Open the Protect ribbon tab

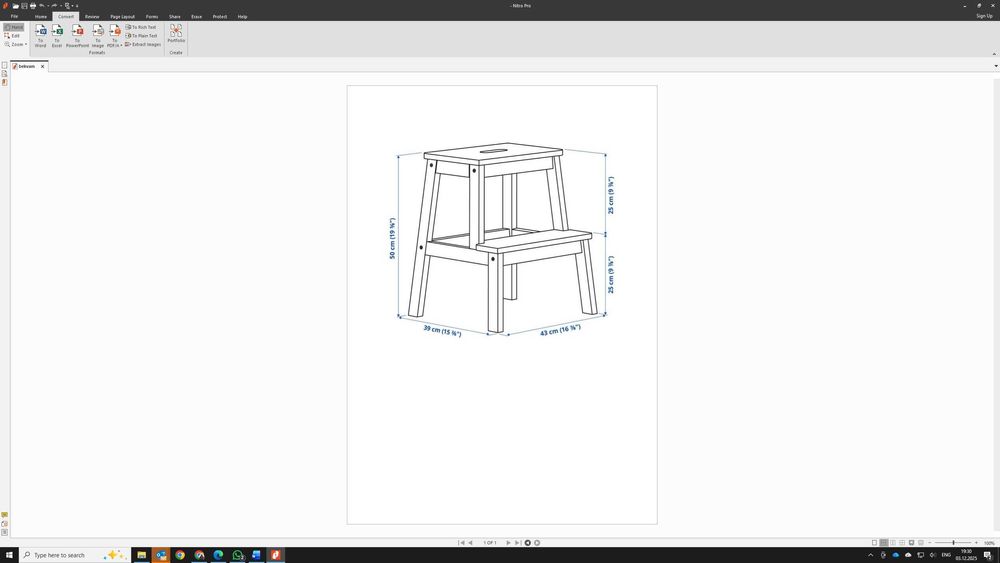pyautogui.click(x=220, y=17)
